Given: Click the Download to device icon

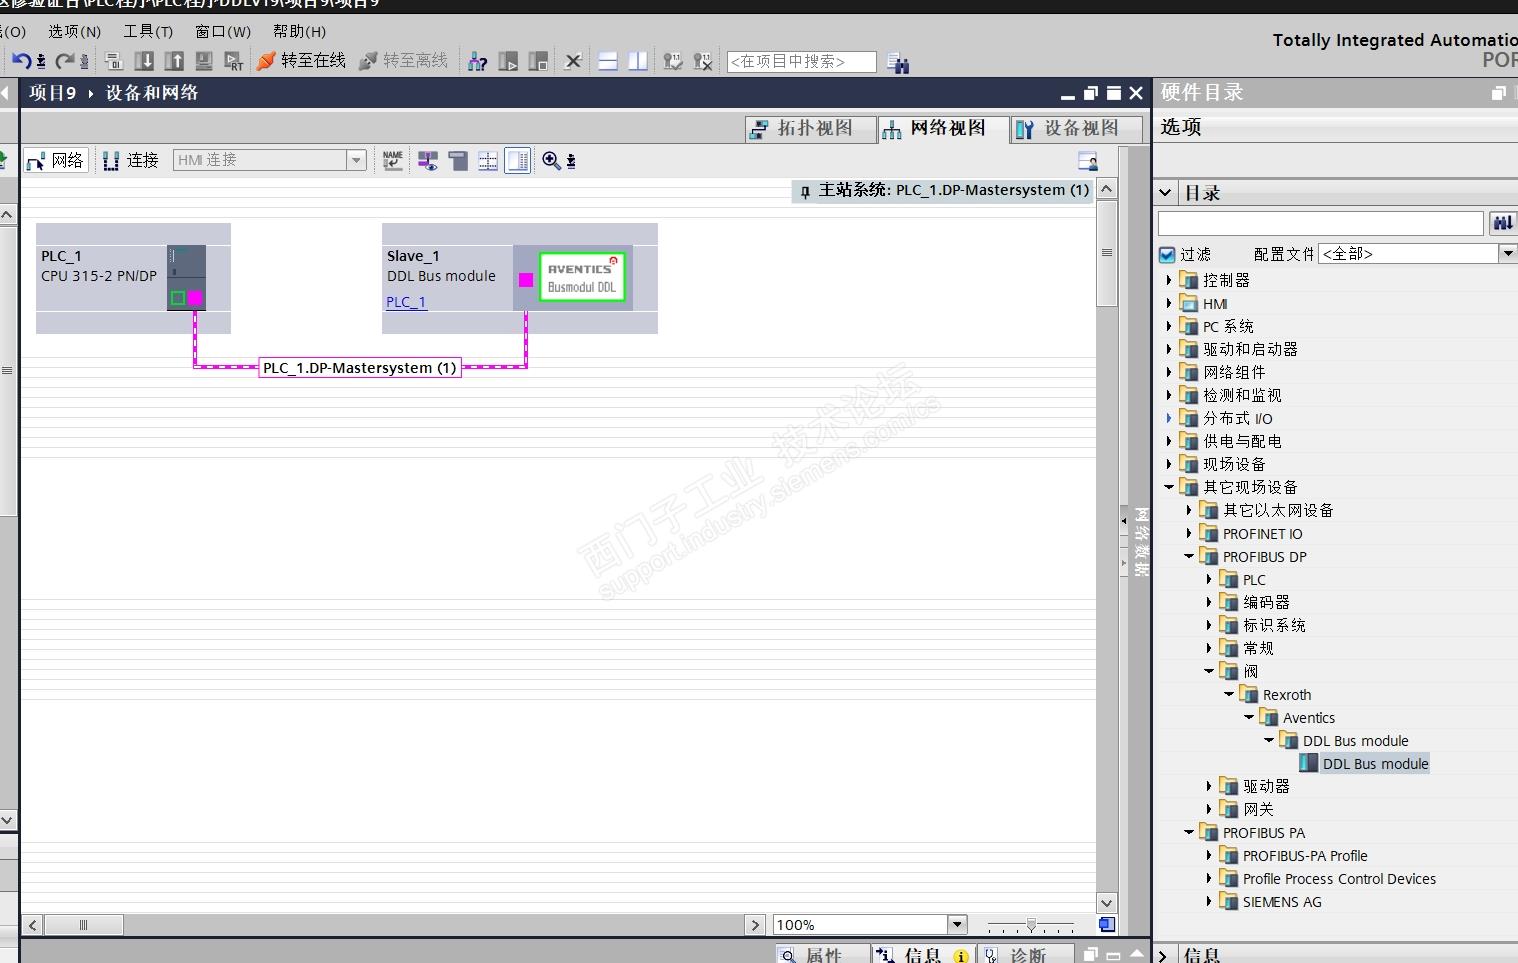Looking at the screenshot, I should click(144, 61).
